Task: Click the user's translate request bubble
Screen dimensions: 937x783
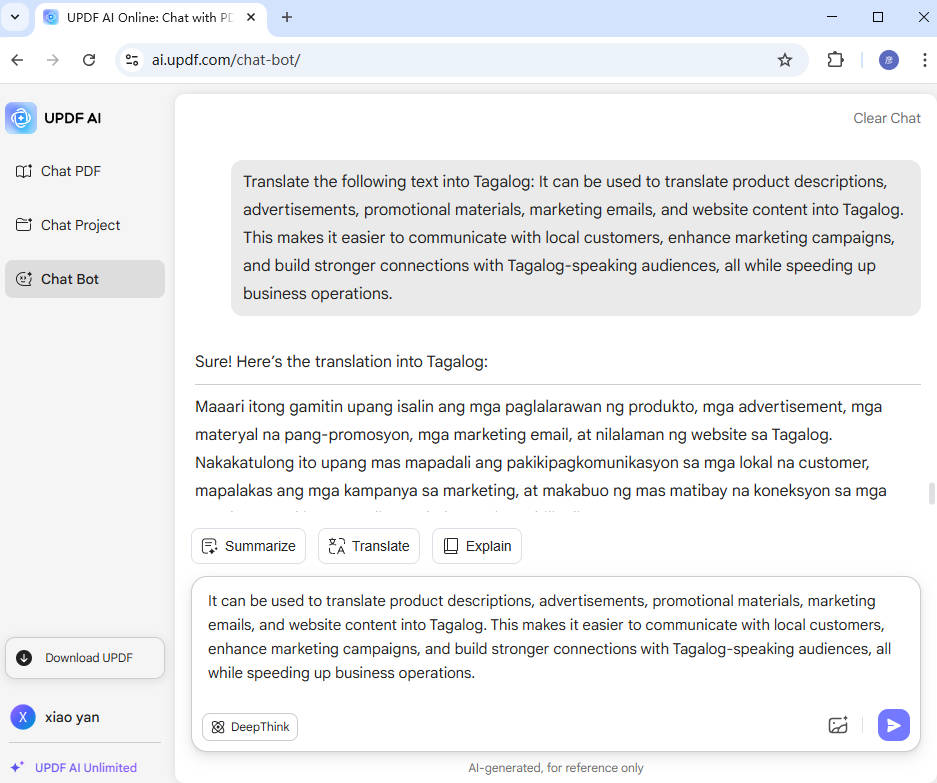Action: (575, 238)
